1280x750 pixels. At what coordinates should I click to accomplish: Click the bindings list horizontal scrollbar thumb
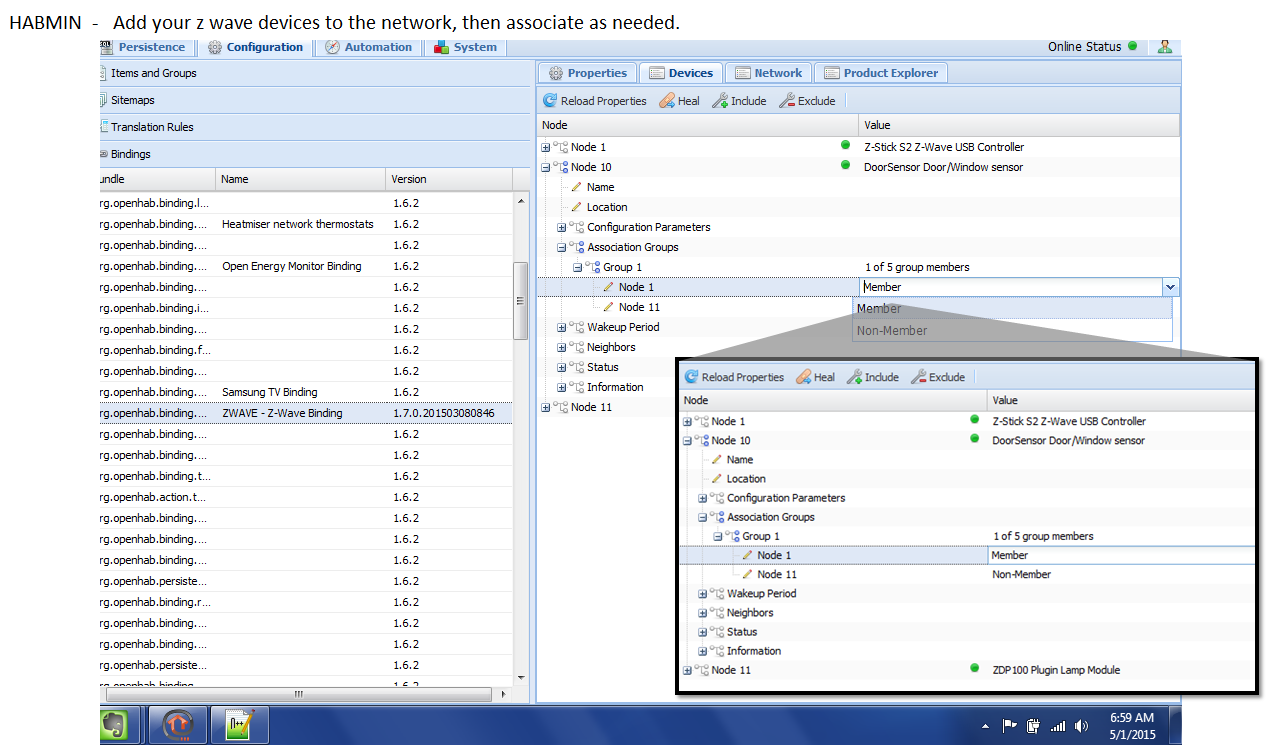pos(297,694)
